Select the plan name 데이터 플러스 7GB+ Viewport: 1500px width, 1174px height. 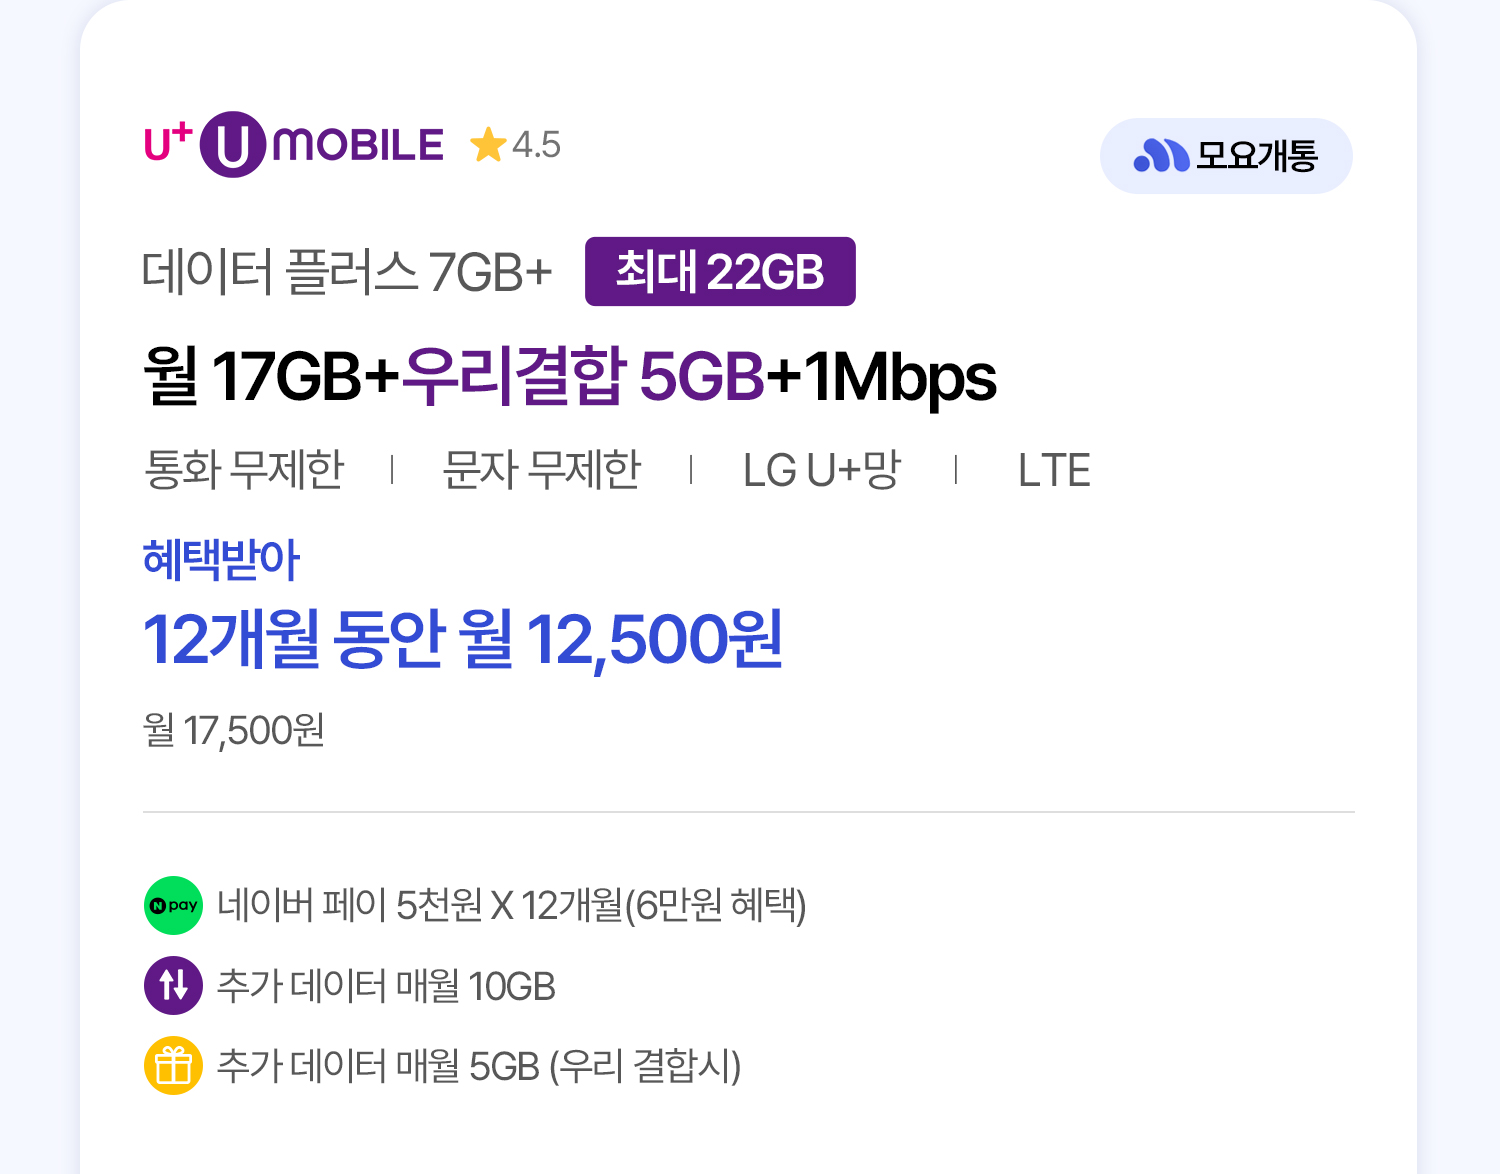click(347, 272)
